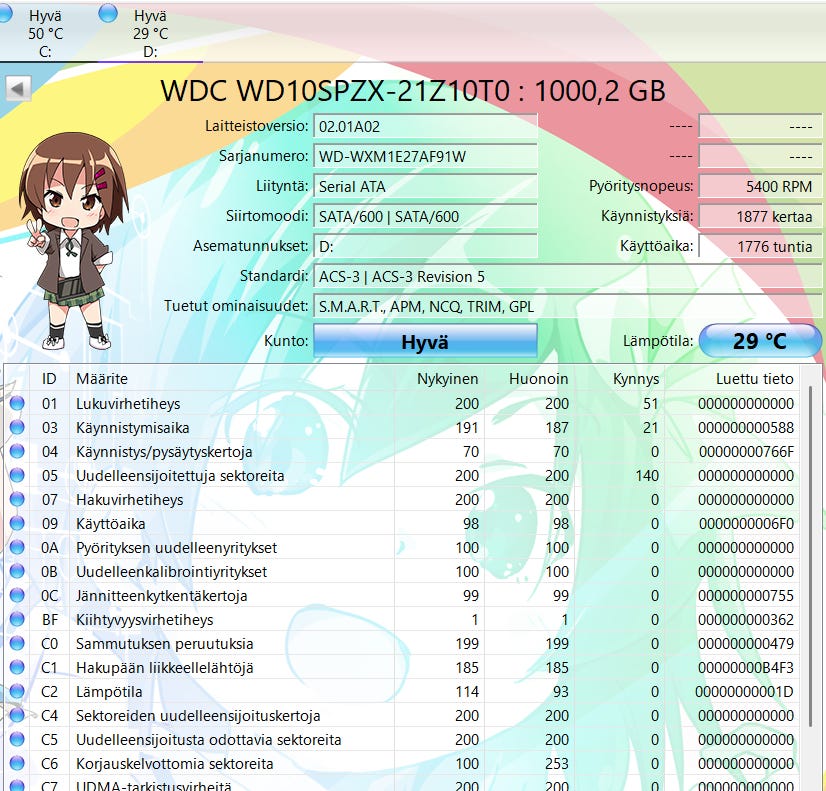Click the Sarjanumero serial number field
This screenshot has width=826, height=791.
[425, 157]
